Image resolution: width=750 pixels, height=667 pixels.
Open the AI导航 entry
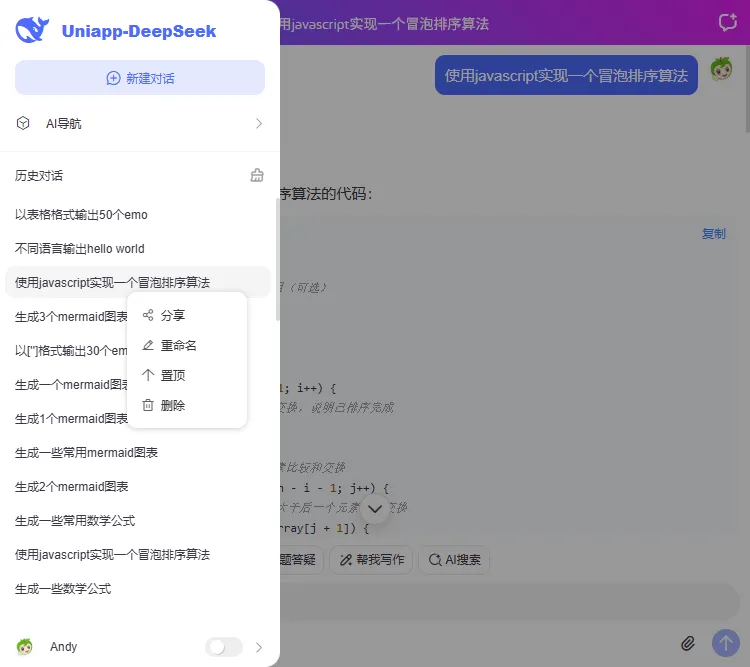pyautogui.click(x=140, y=123)
